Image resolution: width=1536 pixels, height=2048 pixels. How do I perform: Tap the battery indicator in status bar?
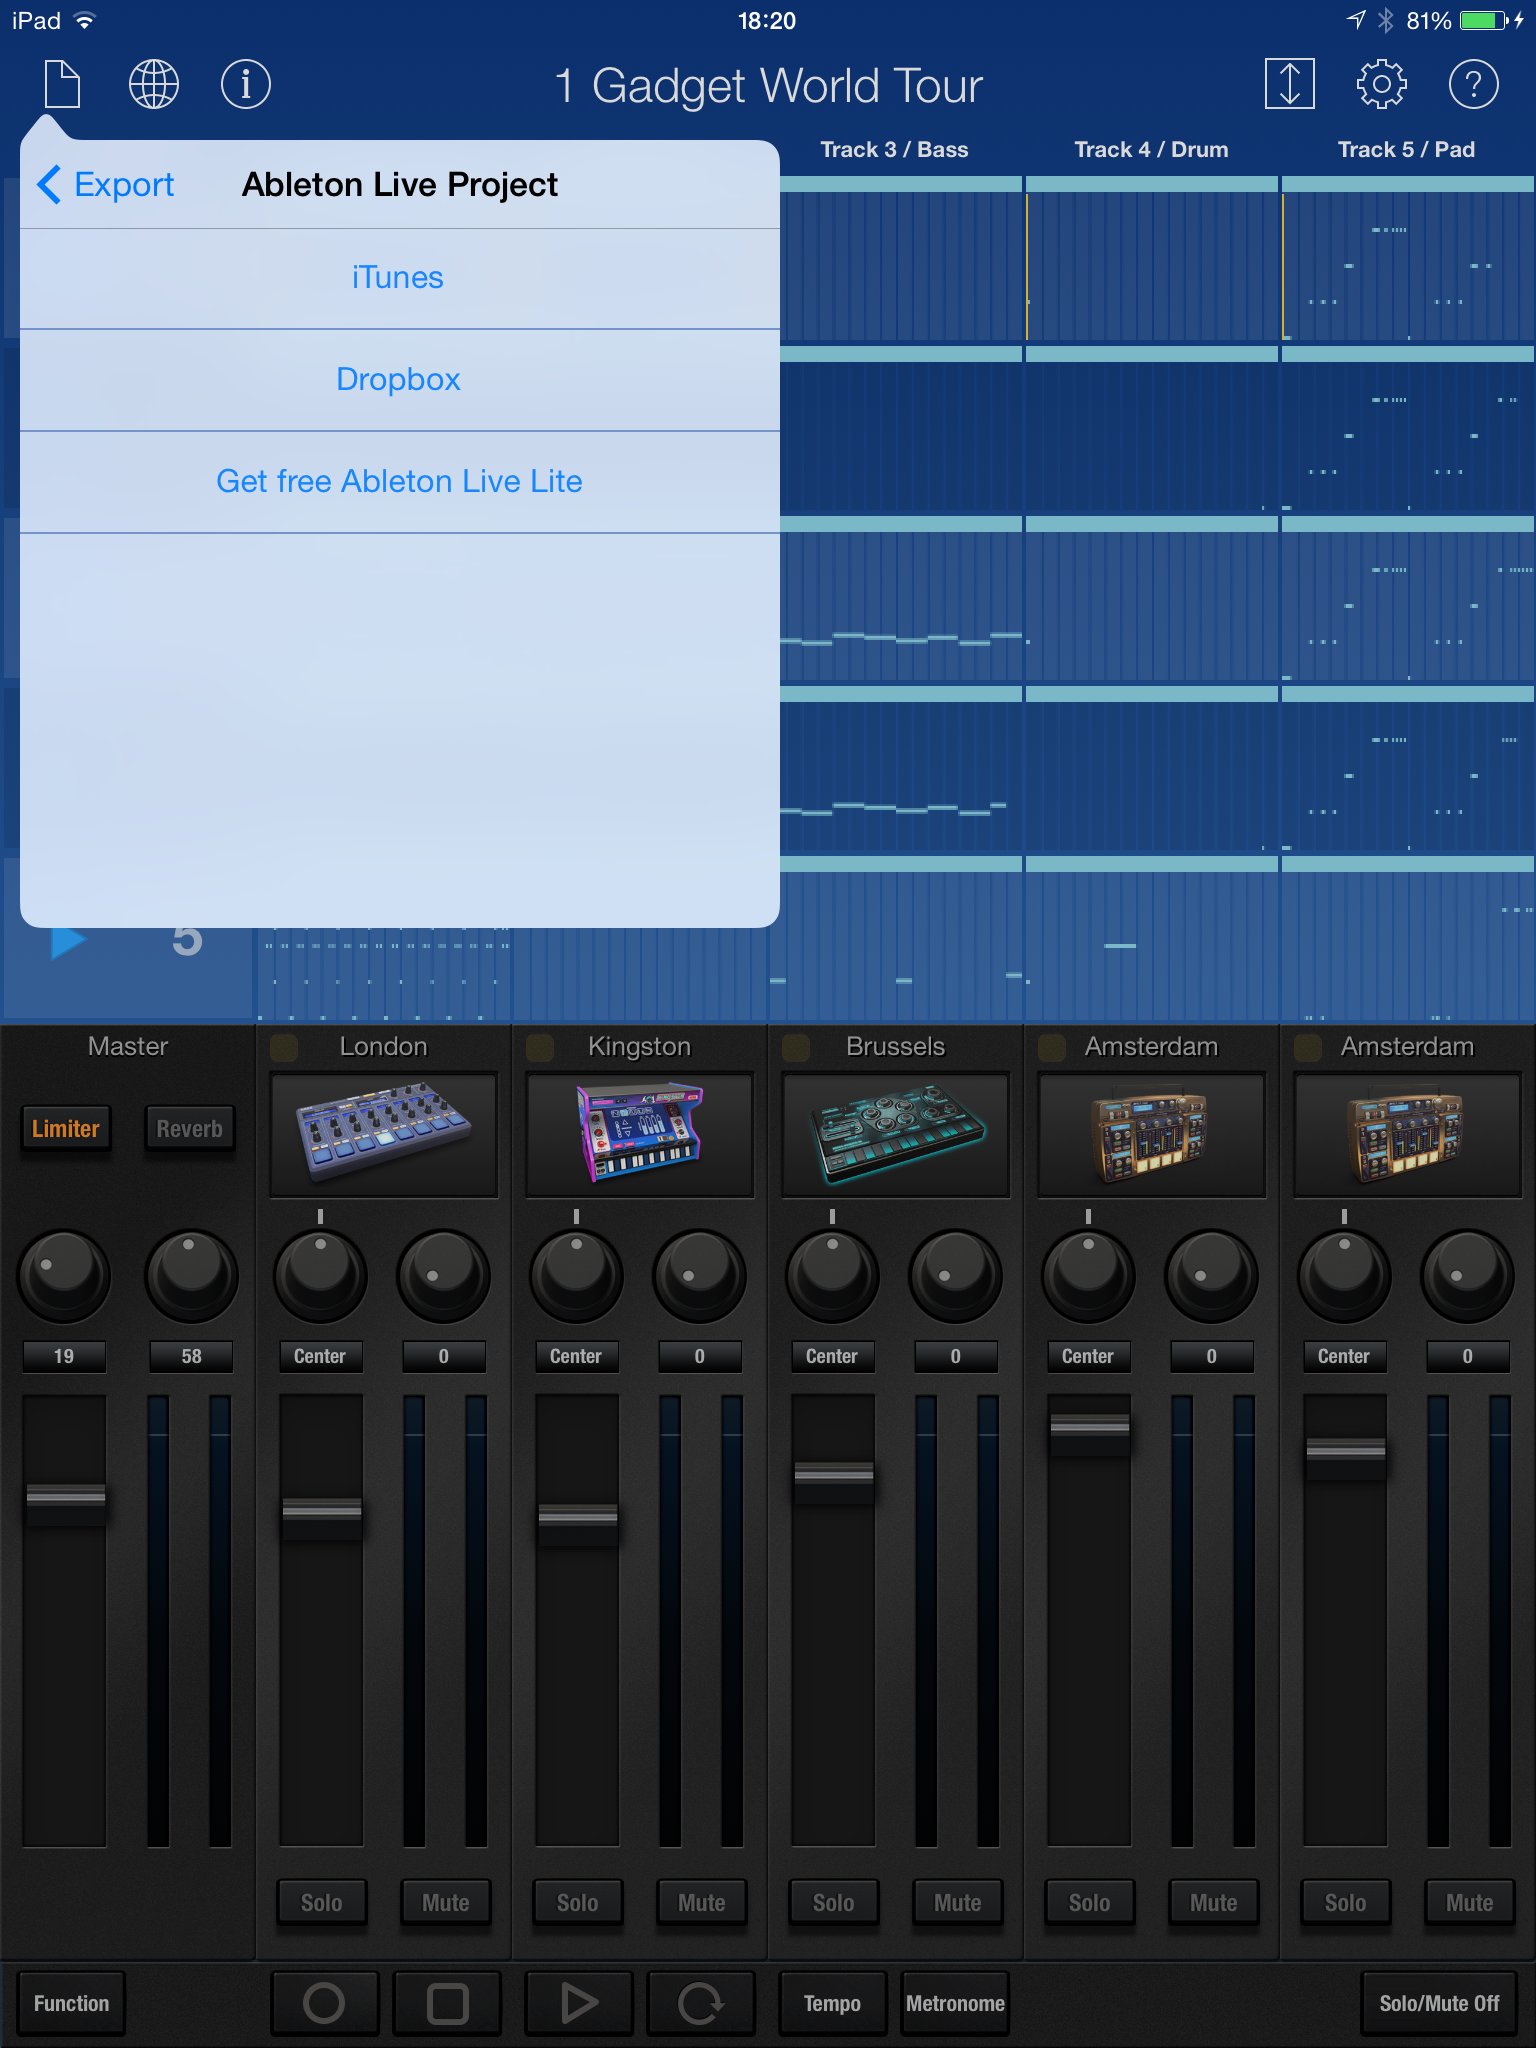(x=1484, y=20)
